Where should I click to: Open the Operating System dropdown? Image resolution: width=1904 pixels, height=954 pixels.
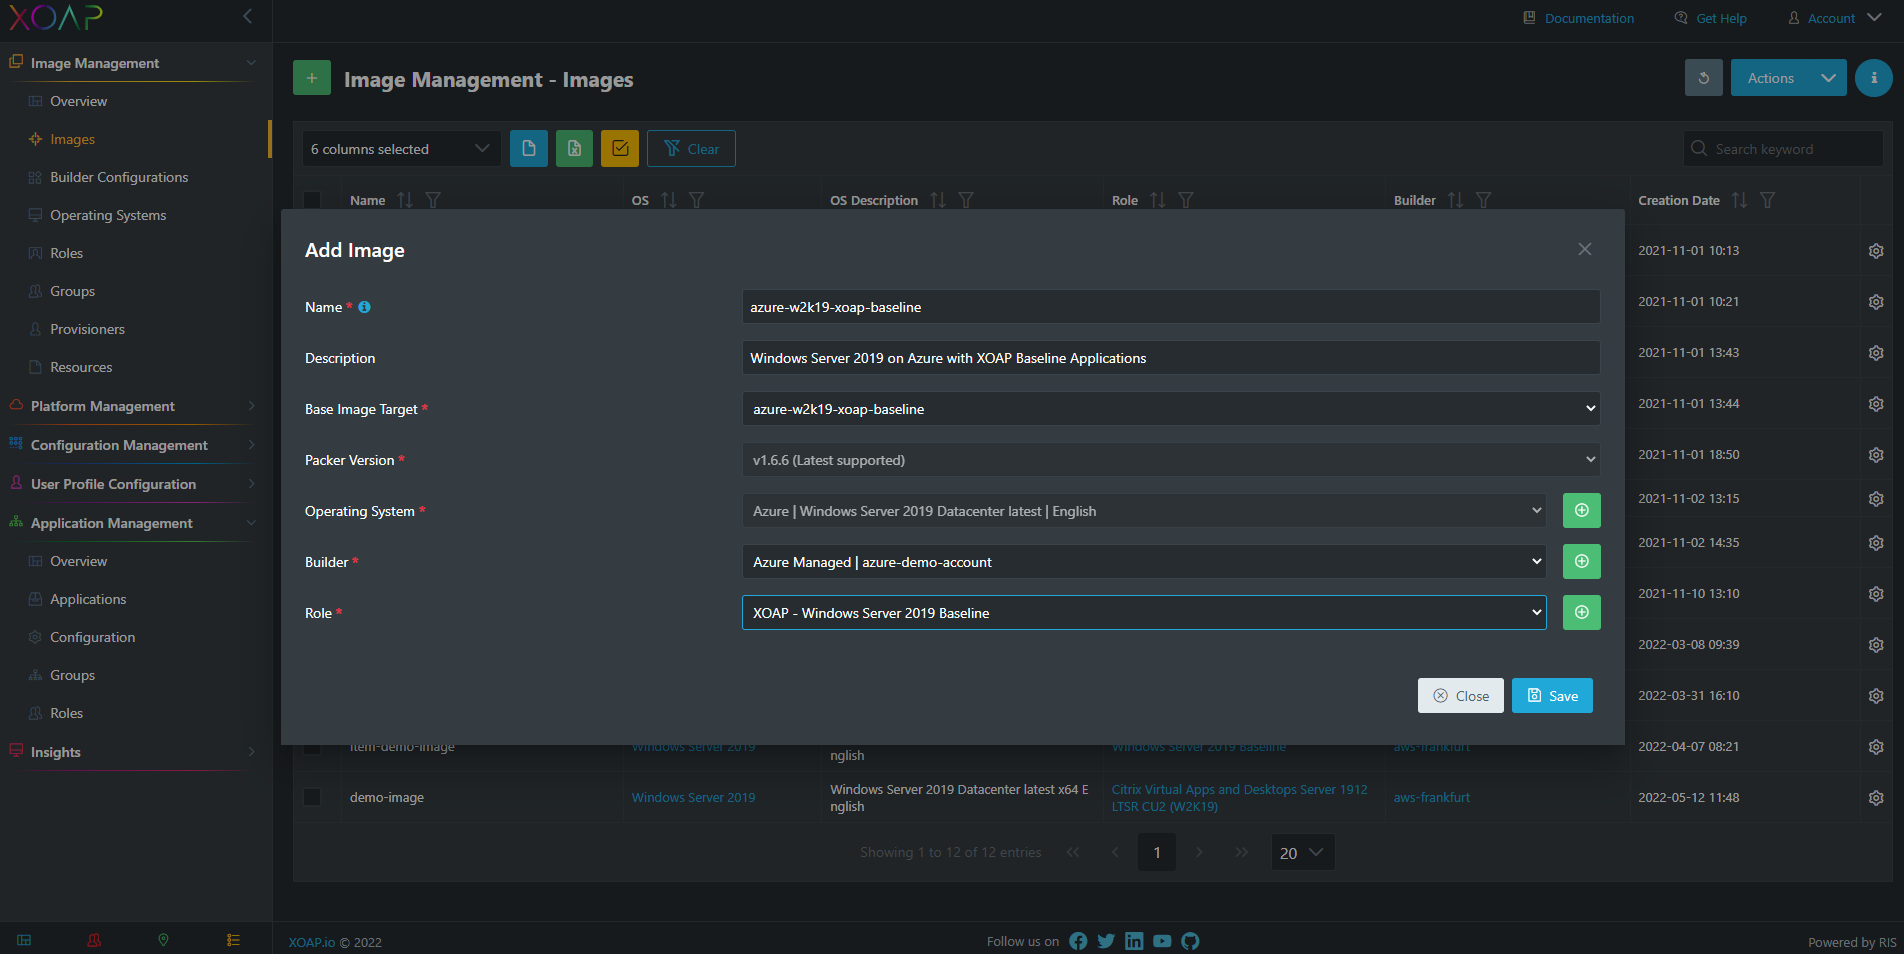(1144, 511)
